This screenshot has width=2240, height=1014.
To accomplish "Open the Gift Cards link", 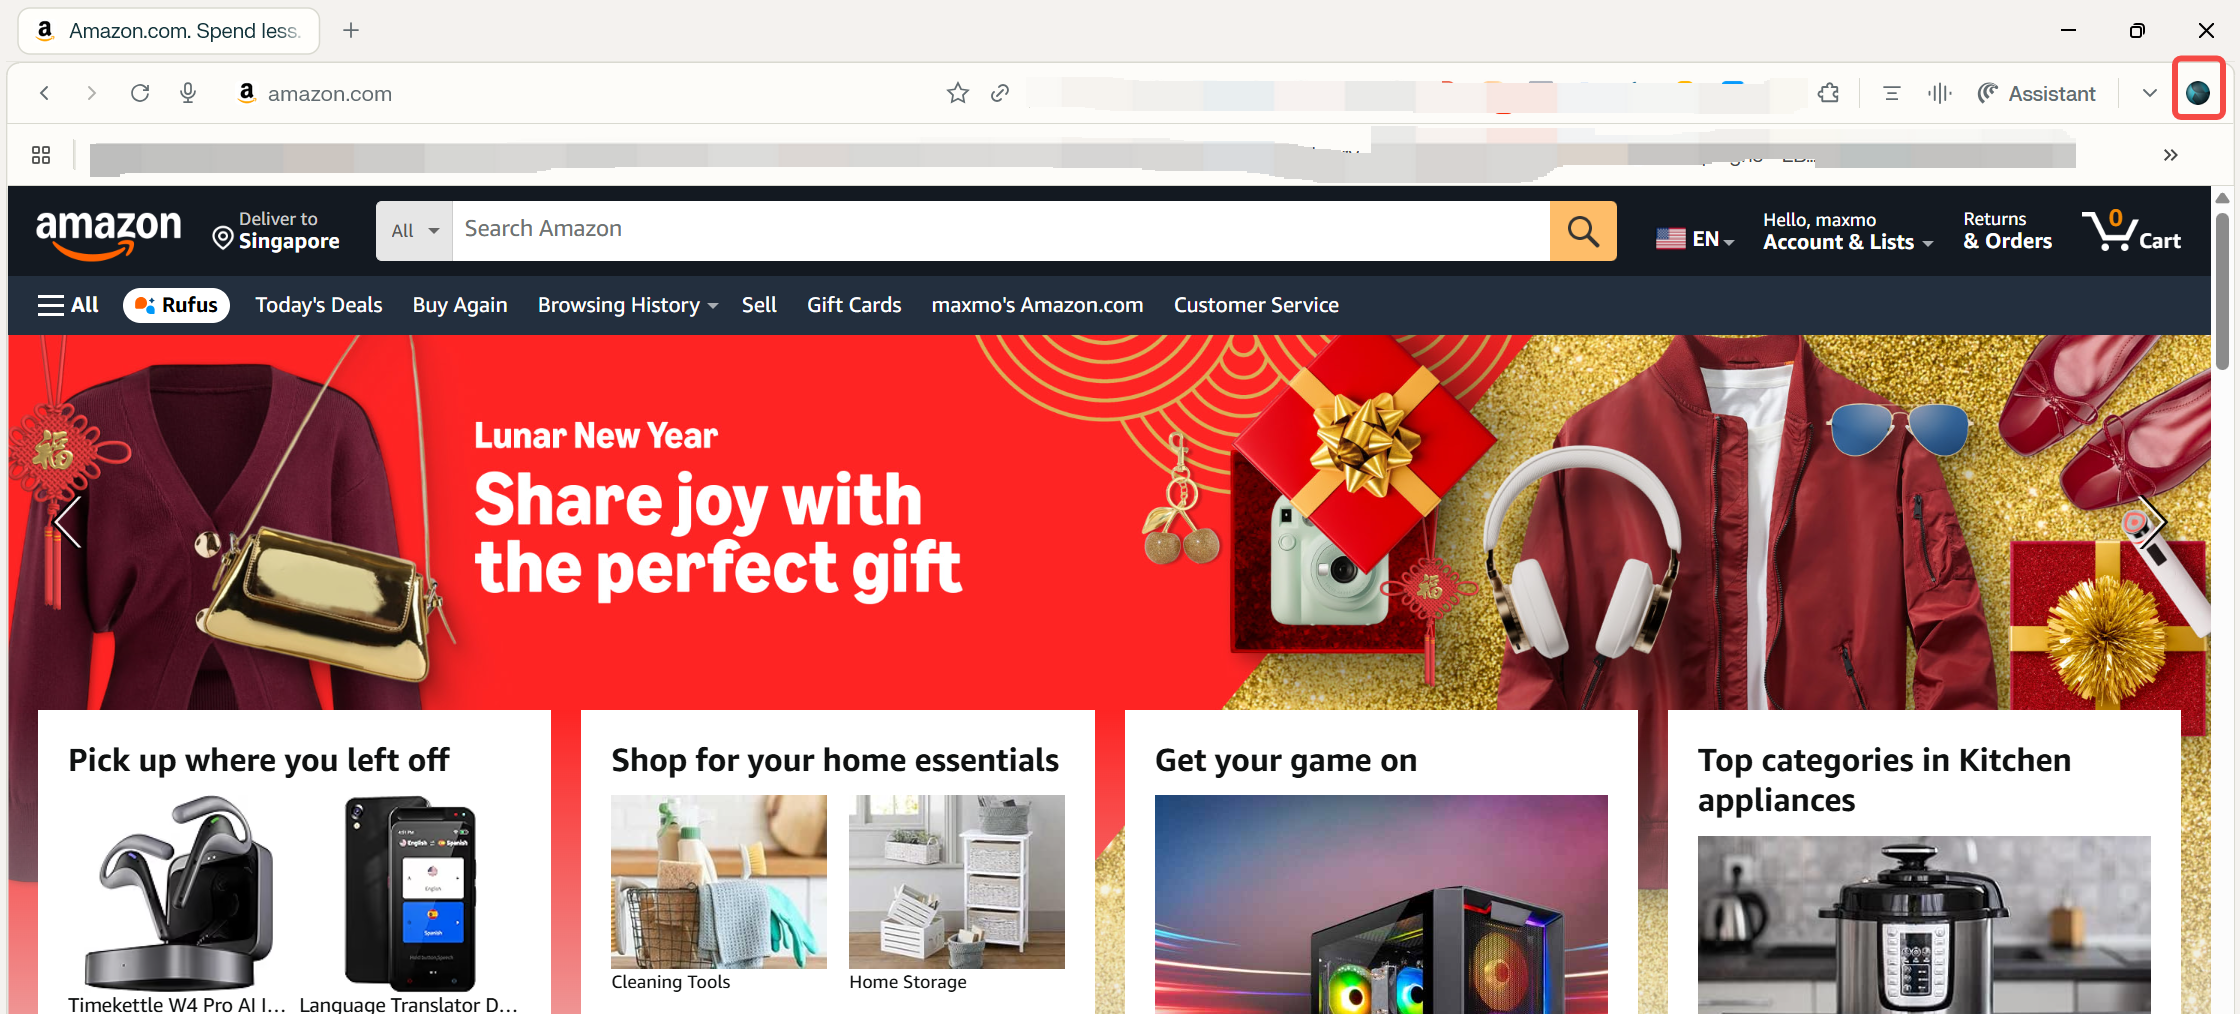I will click(x=854, y=305).
